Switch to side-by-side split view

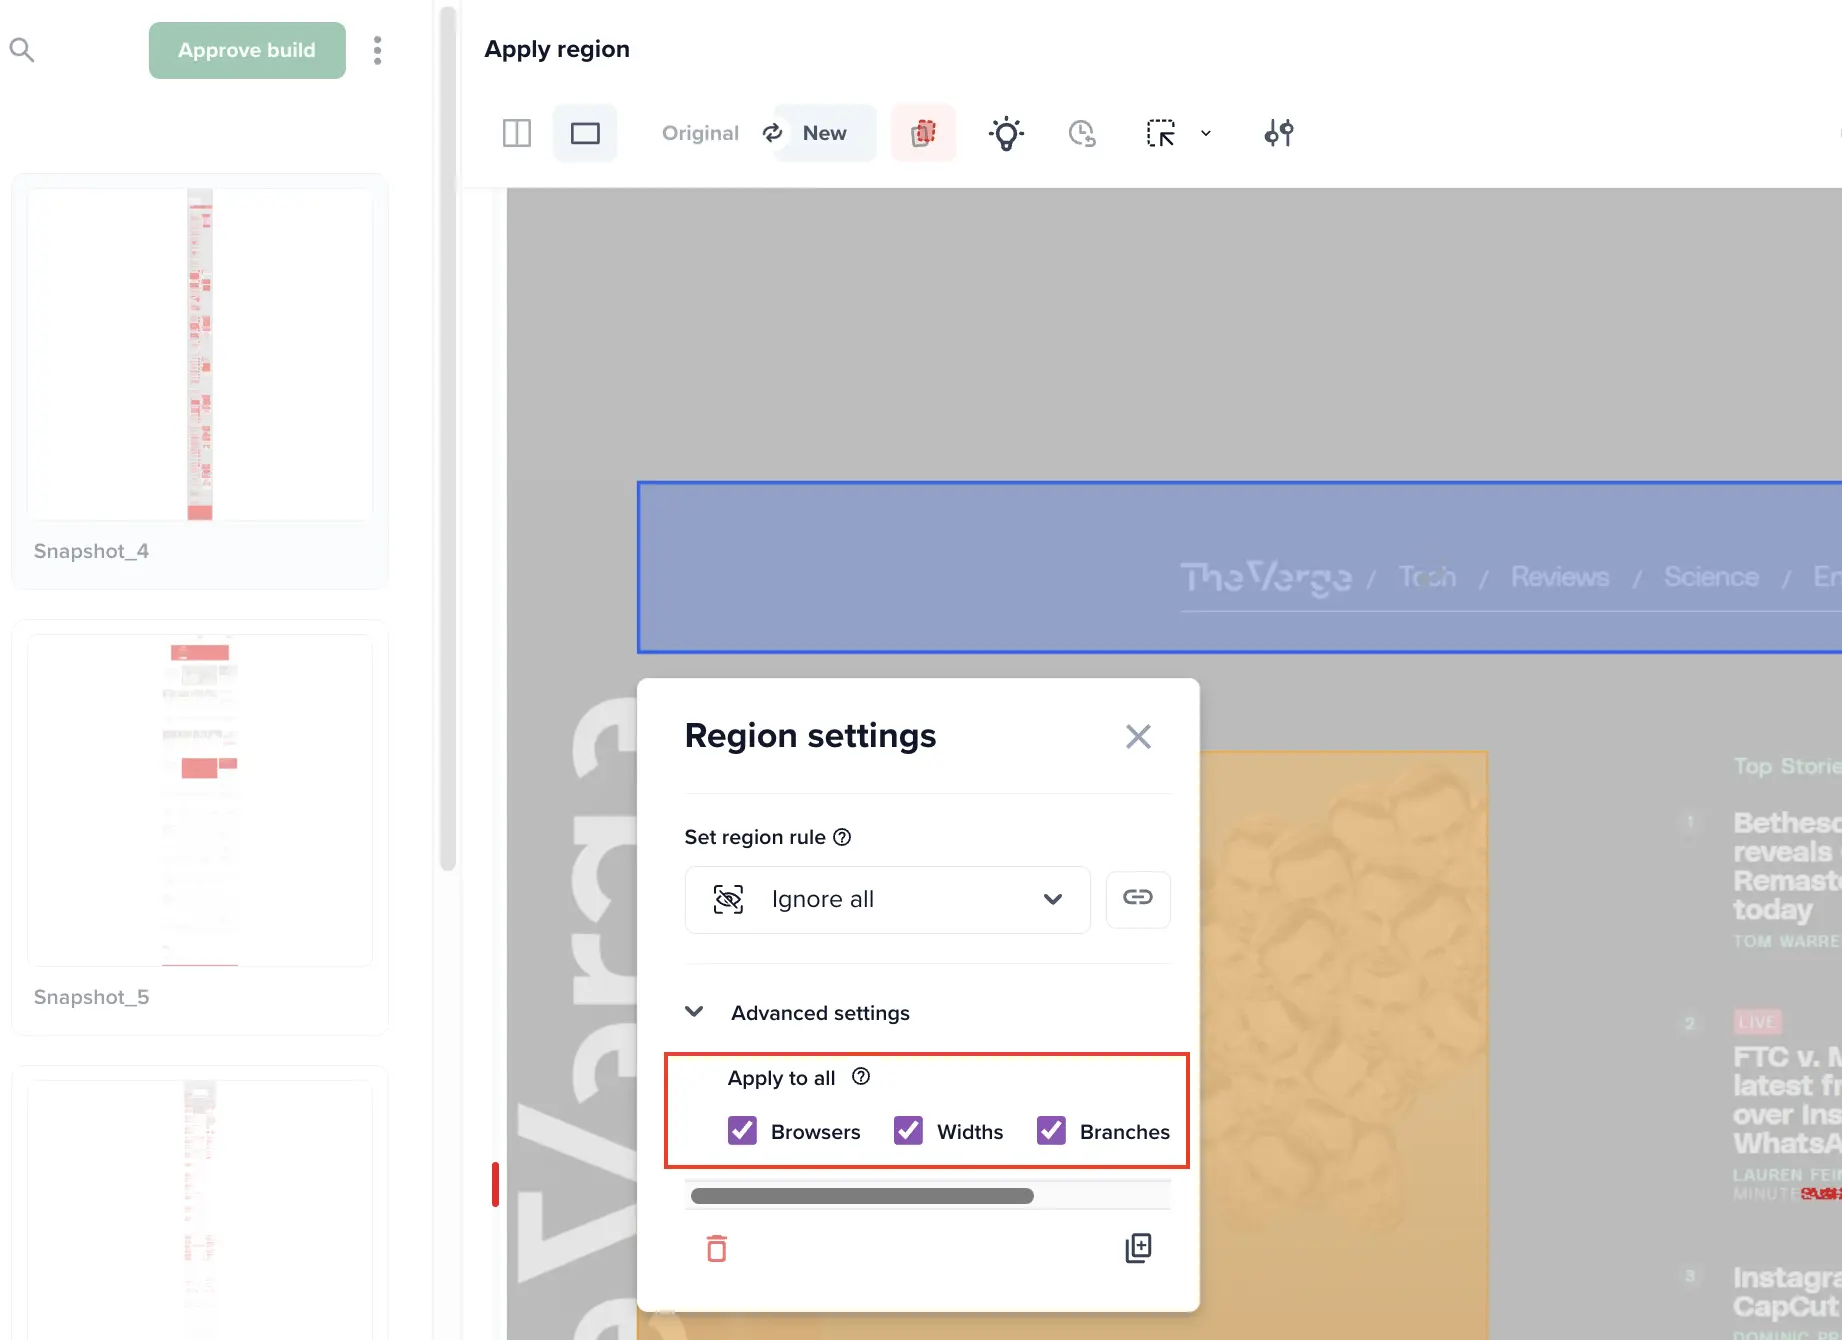point(516,133)
